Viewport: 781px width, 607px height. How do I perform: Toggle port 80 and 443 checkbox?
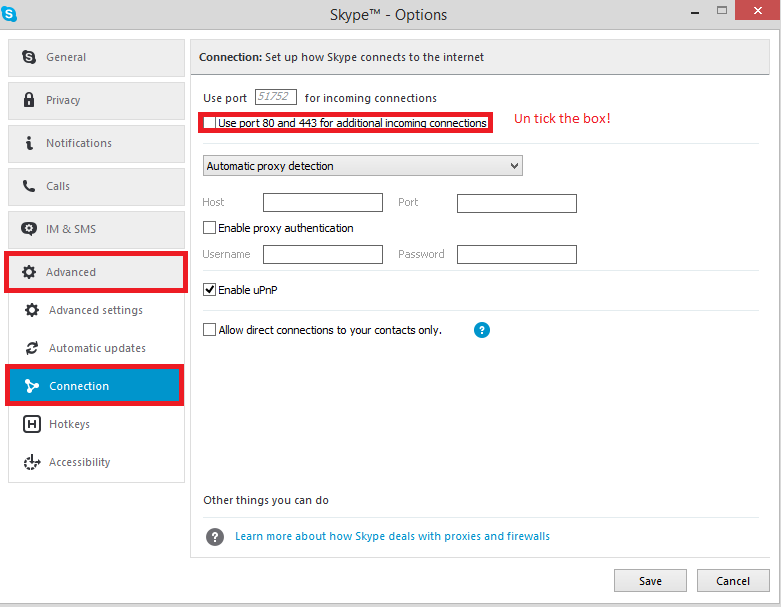click(x=210, y=122)
